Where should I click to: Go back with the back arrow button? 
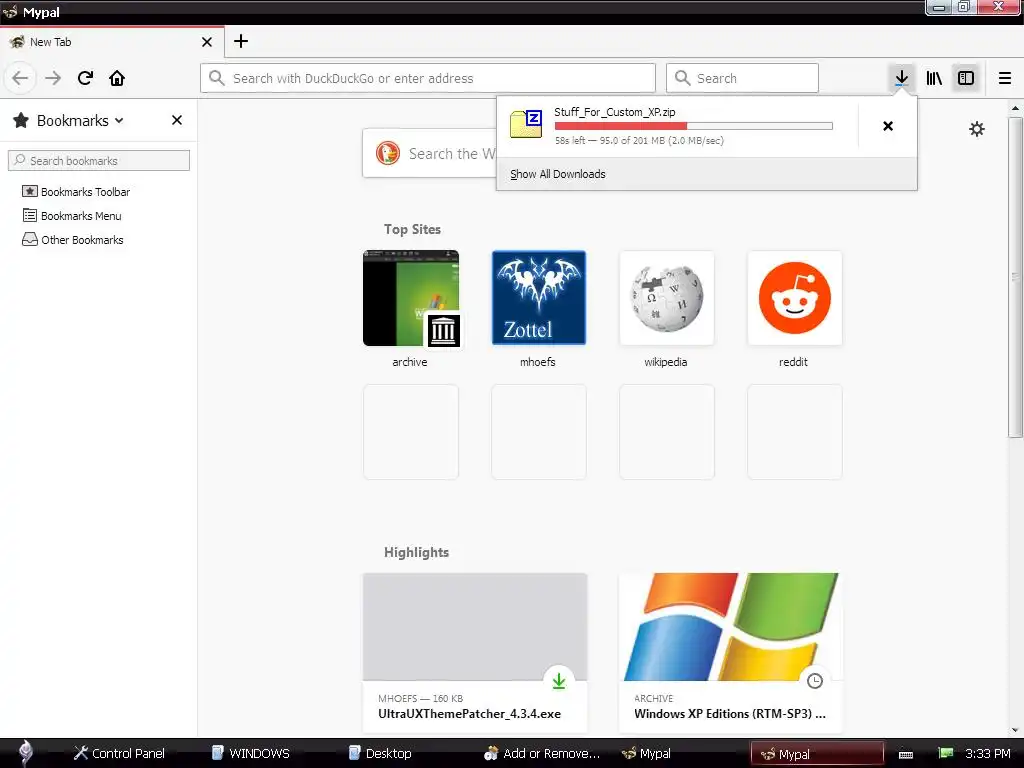pyautogui.click(x=20, y=78)
